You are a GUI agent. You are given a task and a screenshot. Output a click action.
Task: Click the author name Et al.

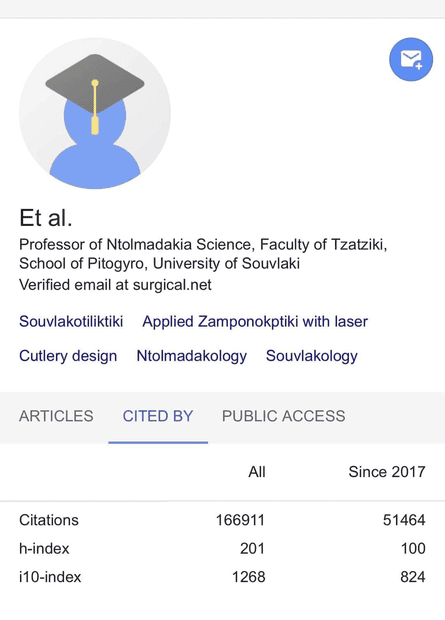[x=46, y=217]
